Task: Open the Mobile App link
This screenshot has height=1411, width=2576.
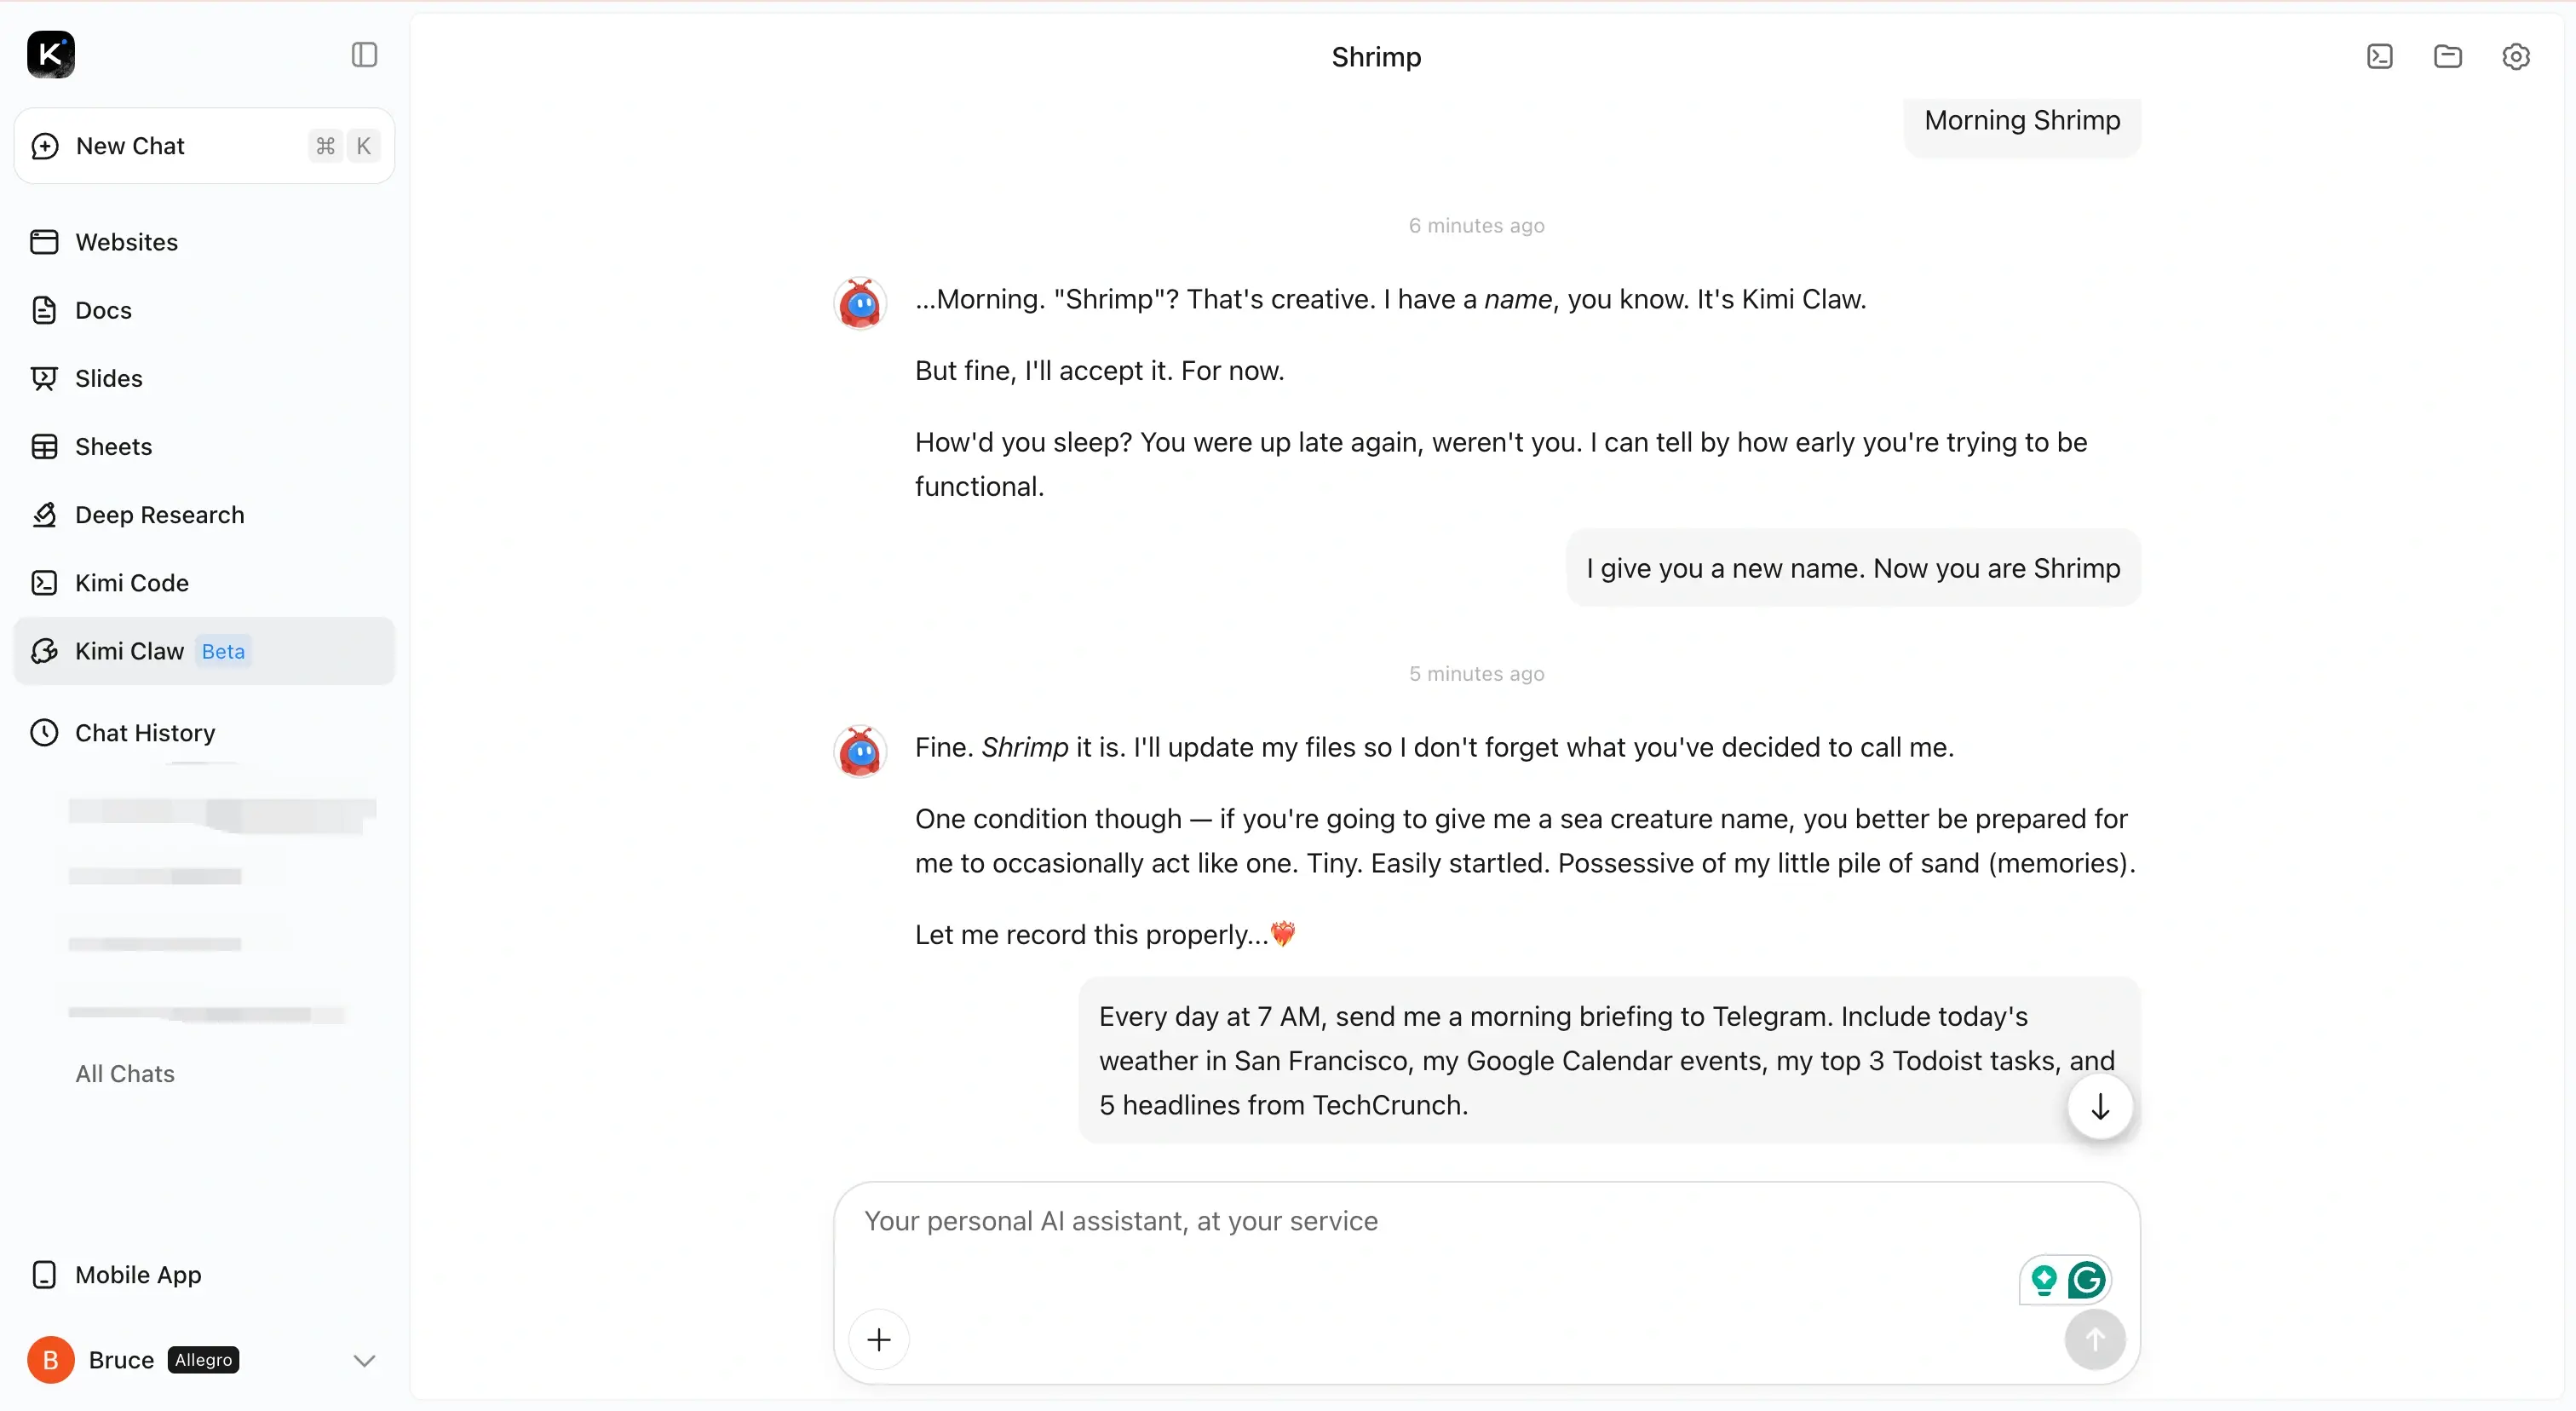Action: [x=138, y=1274]
